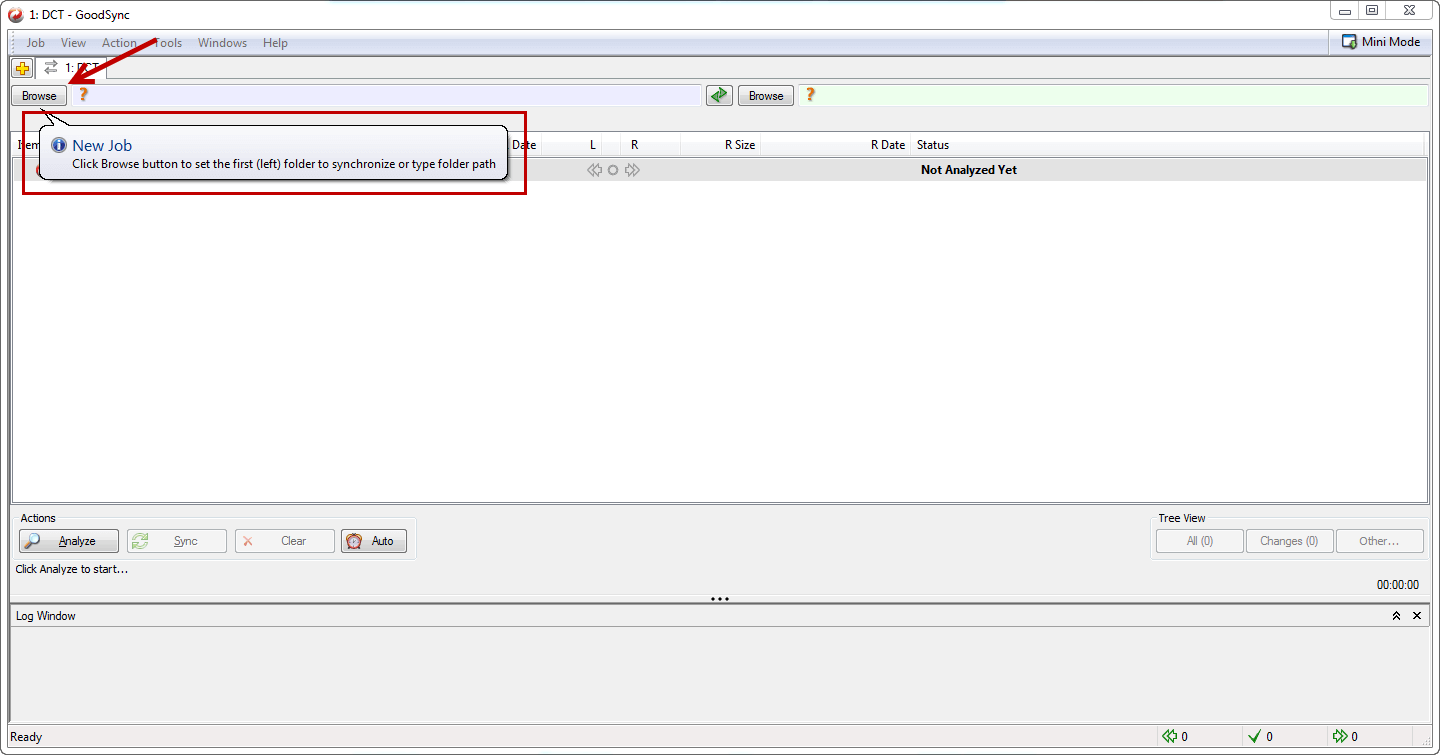Click the left folder question mark icon
The width and height of the screenshot is (1440, 755).
[x=84, y=95]
